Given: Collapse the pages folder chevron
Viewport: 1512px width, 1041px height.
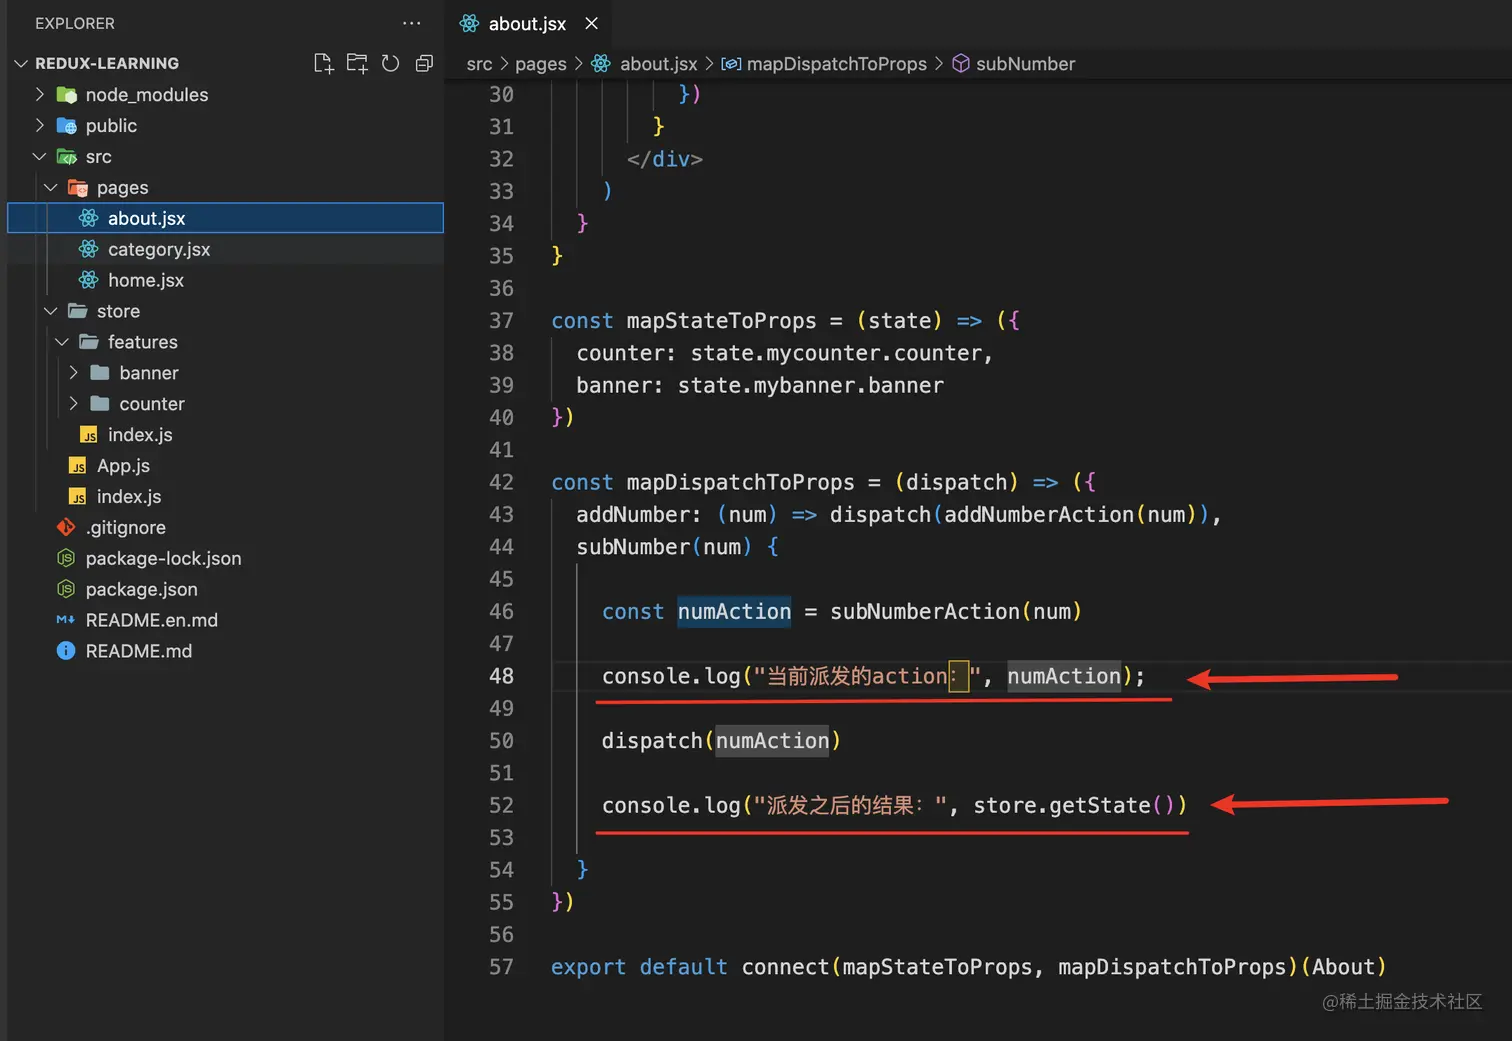Looking at the screenshot, I should click(51, 188).
